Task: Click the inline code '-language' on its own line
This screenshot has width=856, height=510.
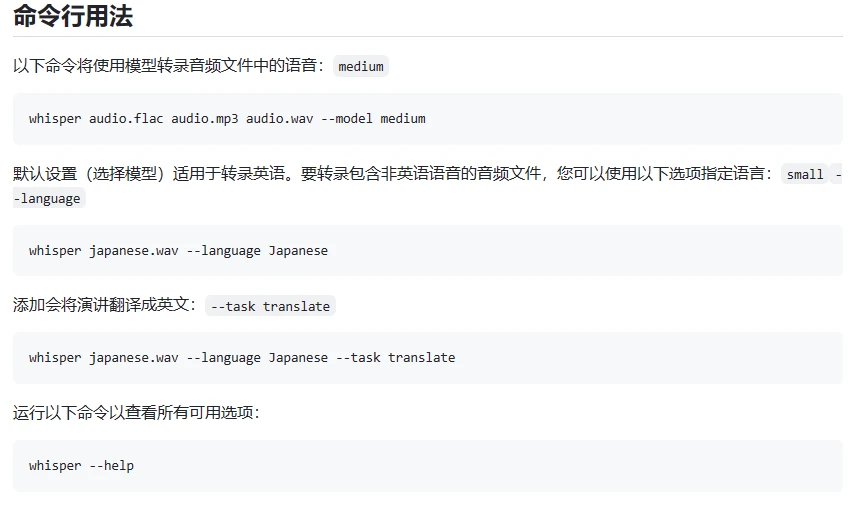Action: [49, 198]
